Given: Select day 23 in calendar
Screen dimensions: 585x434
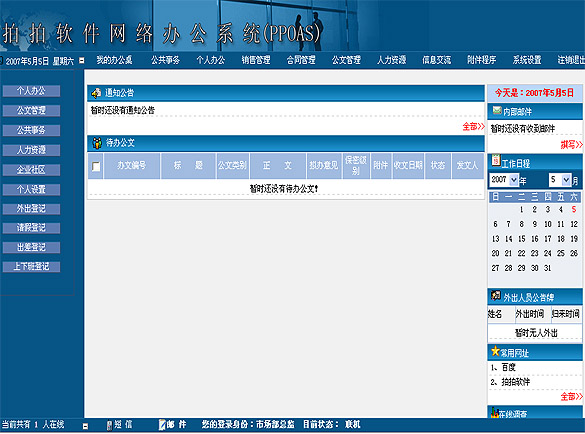Looking at the screenshot, I should 535,253.
